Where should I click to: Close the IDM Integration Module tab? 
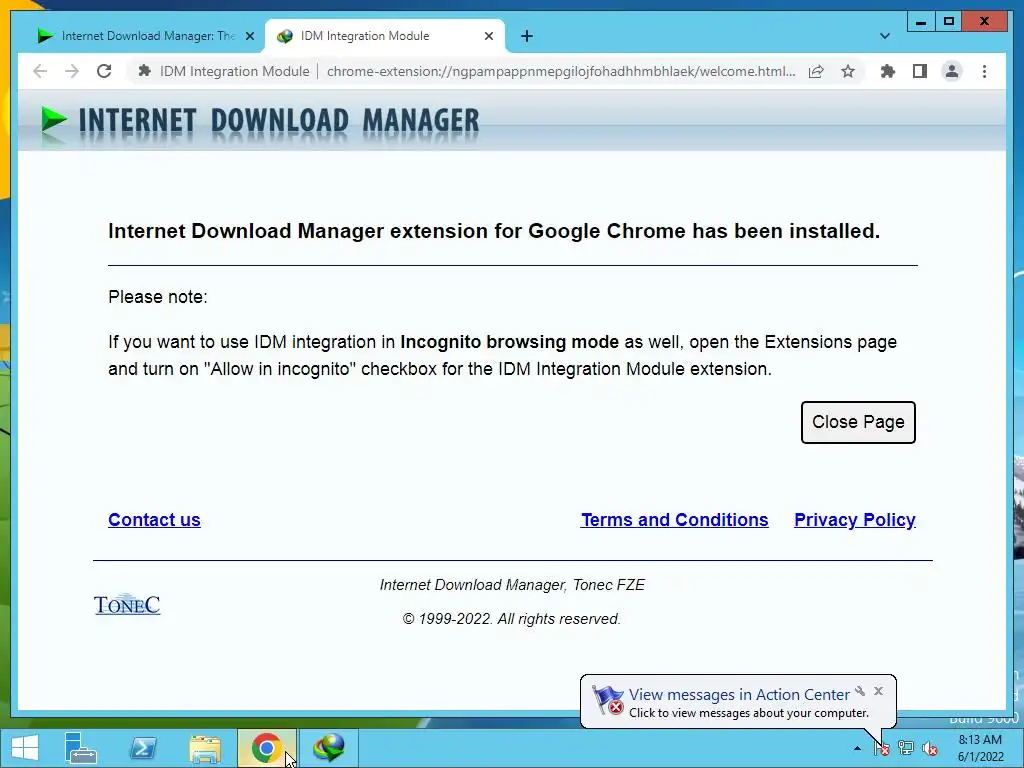tap(488, 37)
